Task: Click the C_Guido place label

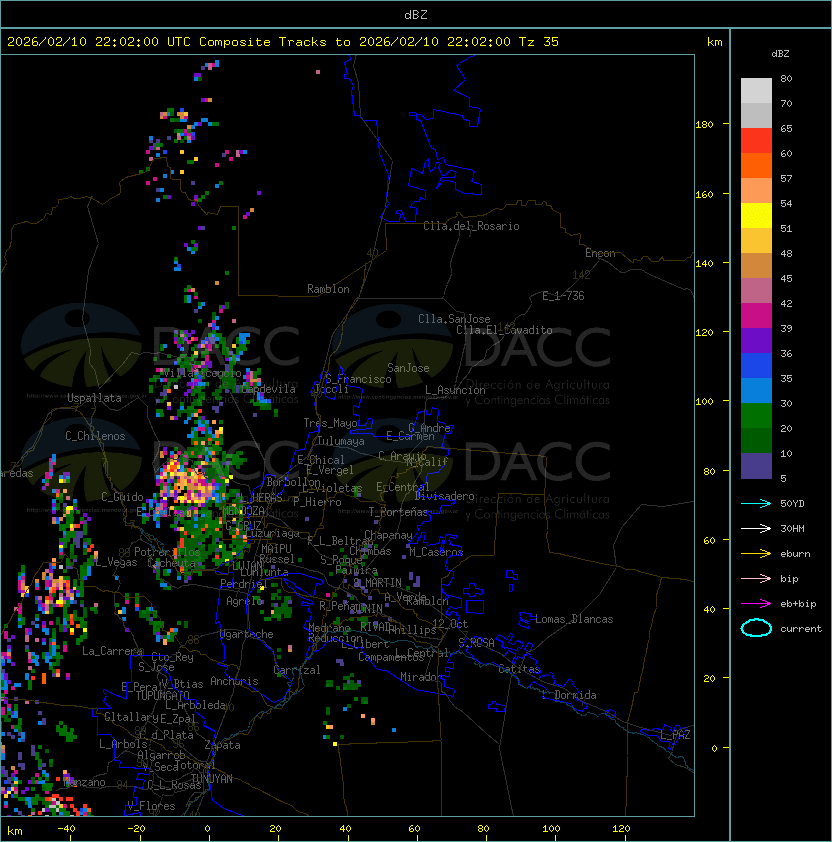Action: click(x=122, y=497)
